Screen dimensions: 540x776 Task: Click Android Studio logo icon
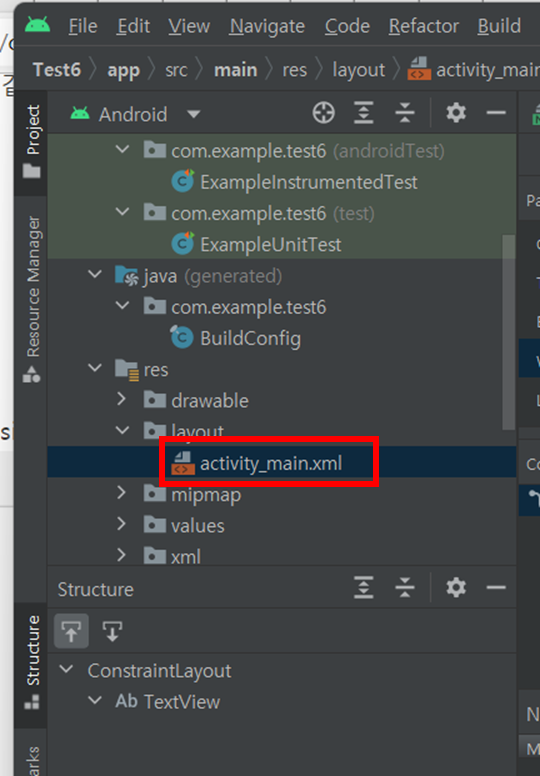pos(37,25)
